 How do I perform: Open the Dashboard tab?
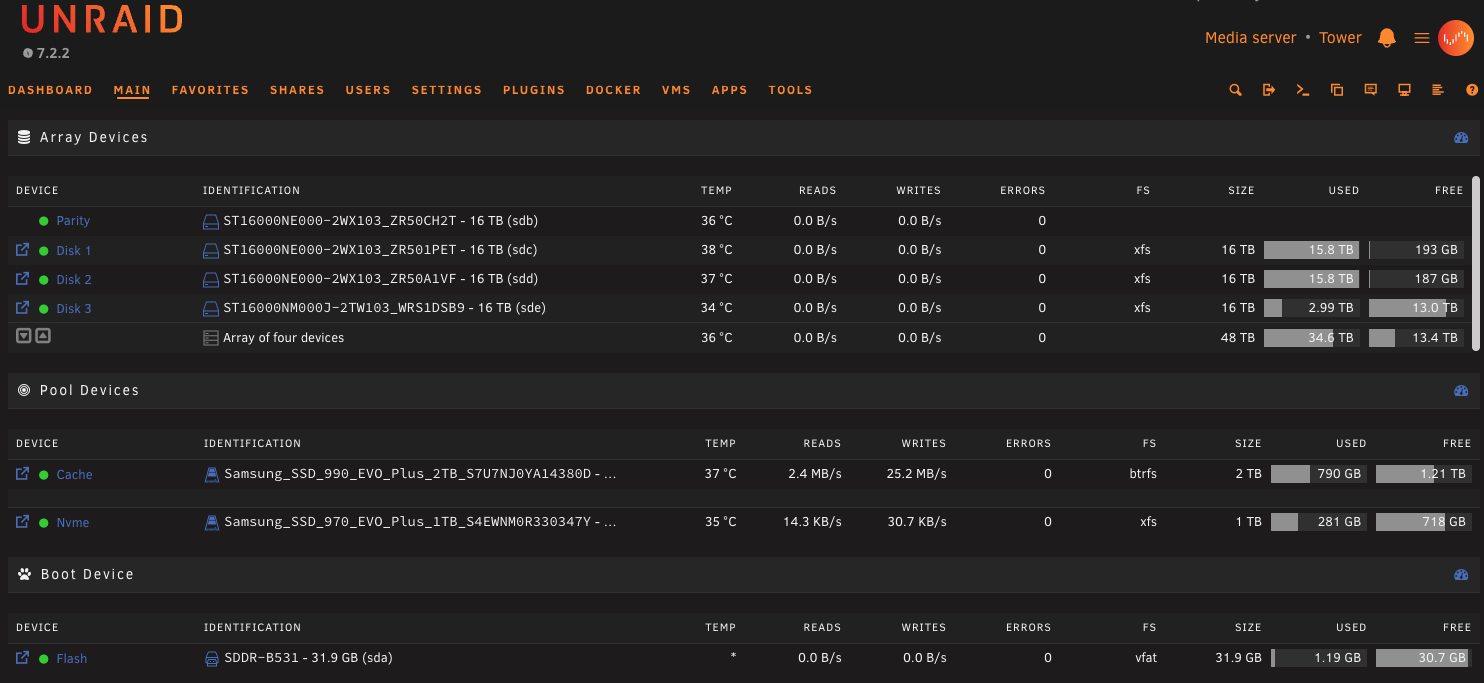pos(50,90)
